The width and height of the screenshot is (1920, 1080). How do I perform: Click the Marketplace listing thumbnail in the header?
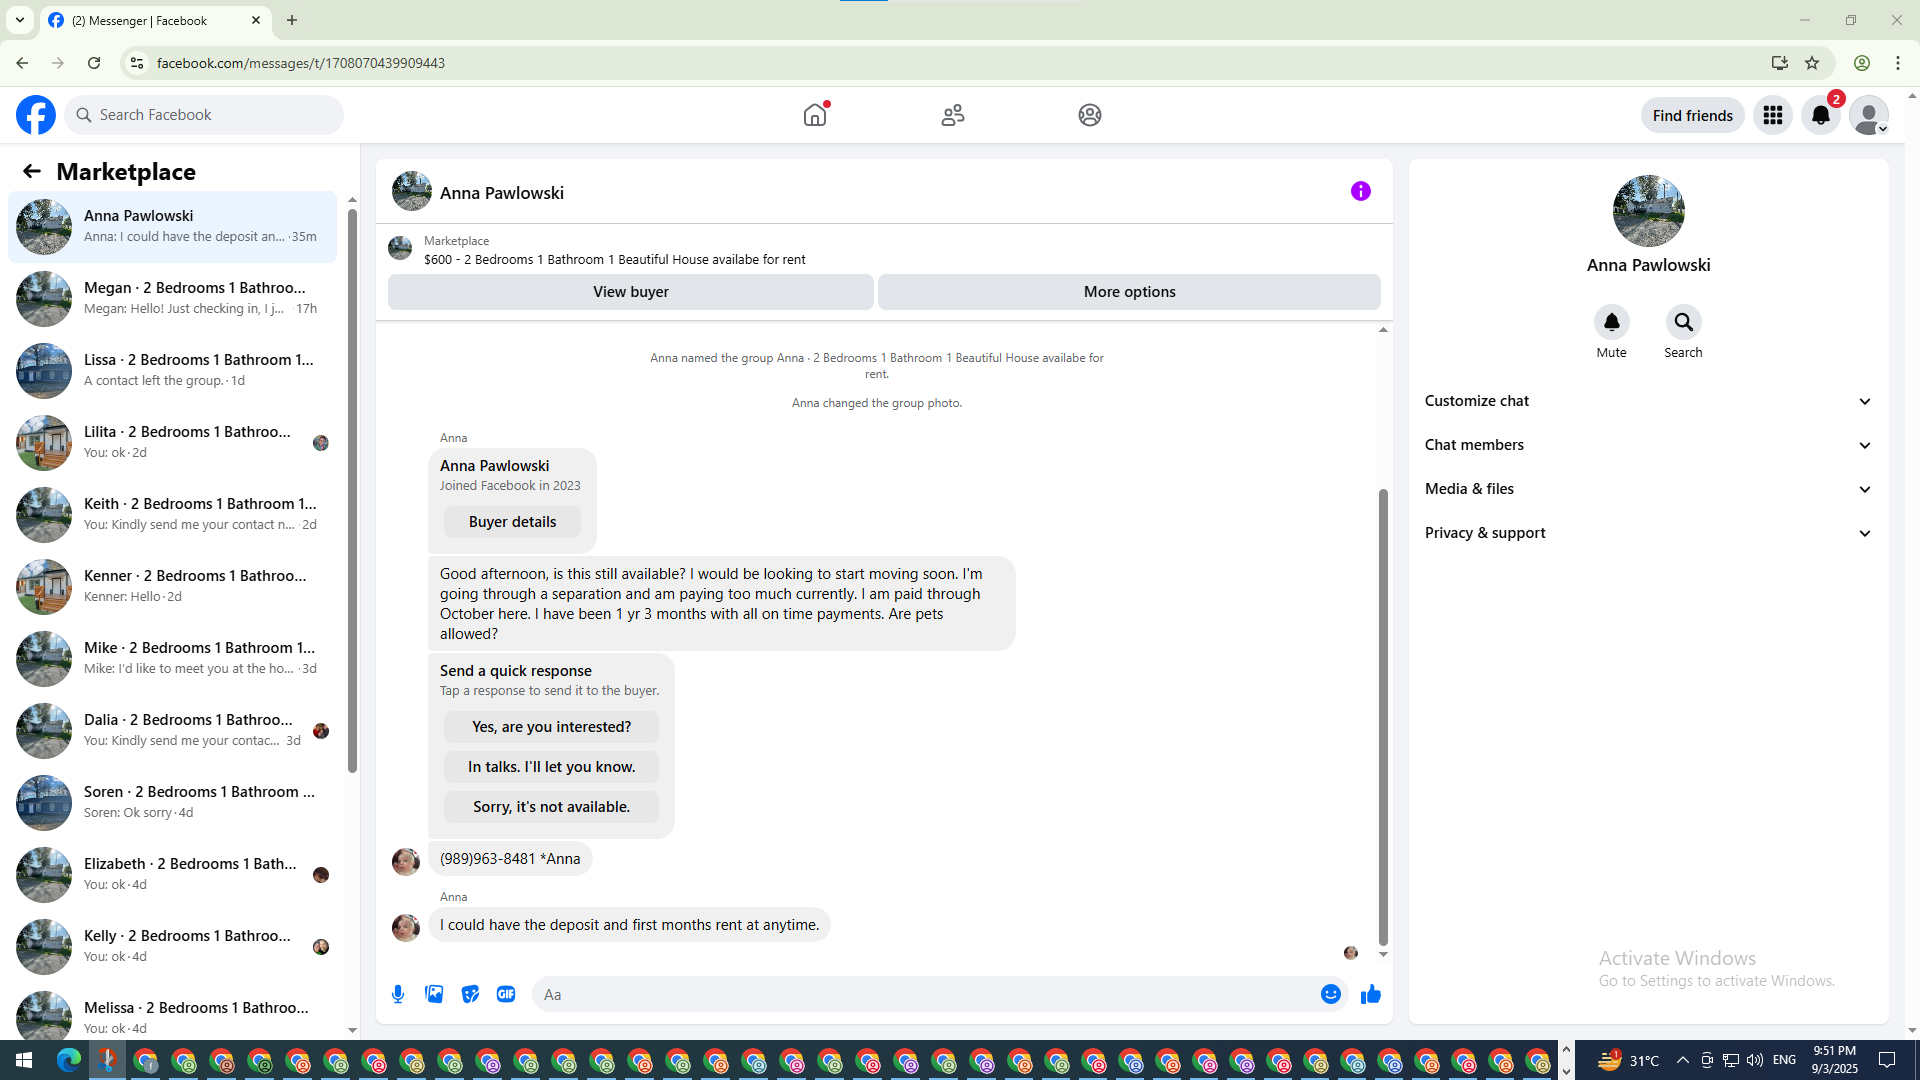click(400, 249)
